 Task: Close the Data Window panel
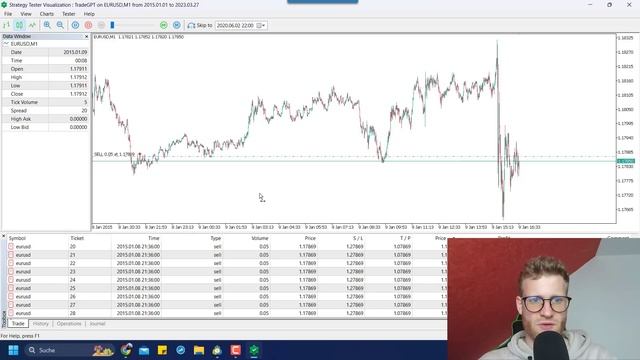[87, 37]
